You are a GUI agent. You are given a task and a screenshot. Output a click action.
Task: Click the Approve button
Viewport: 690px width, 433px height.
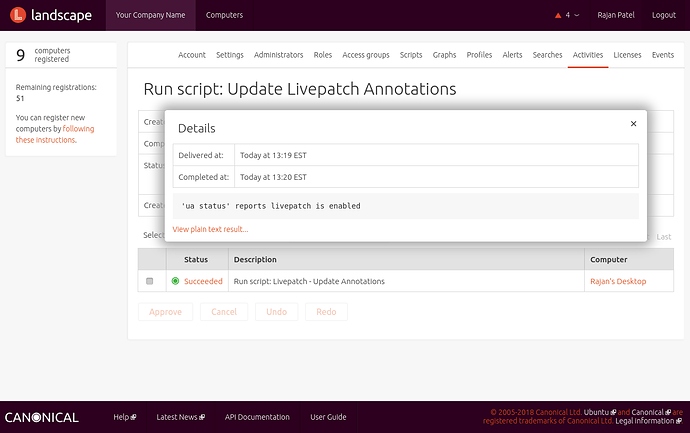165,312
